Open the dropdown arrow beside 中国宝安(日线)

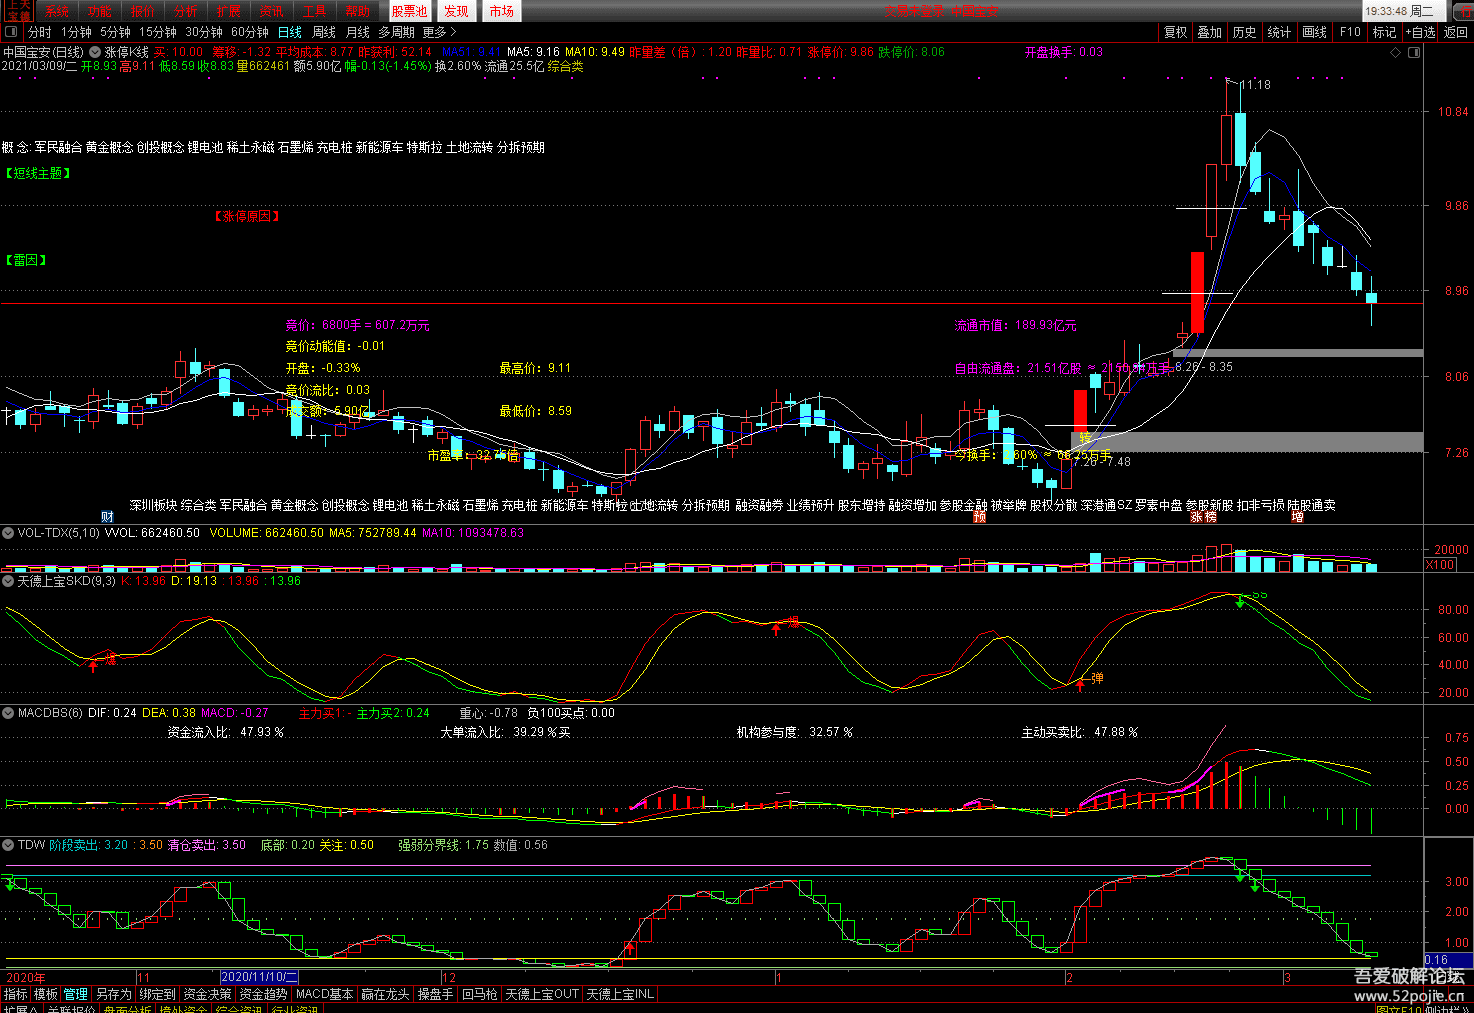[95, 52]
